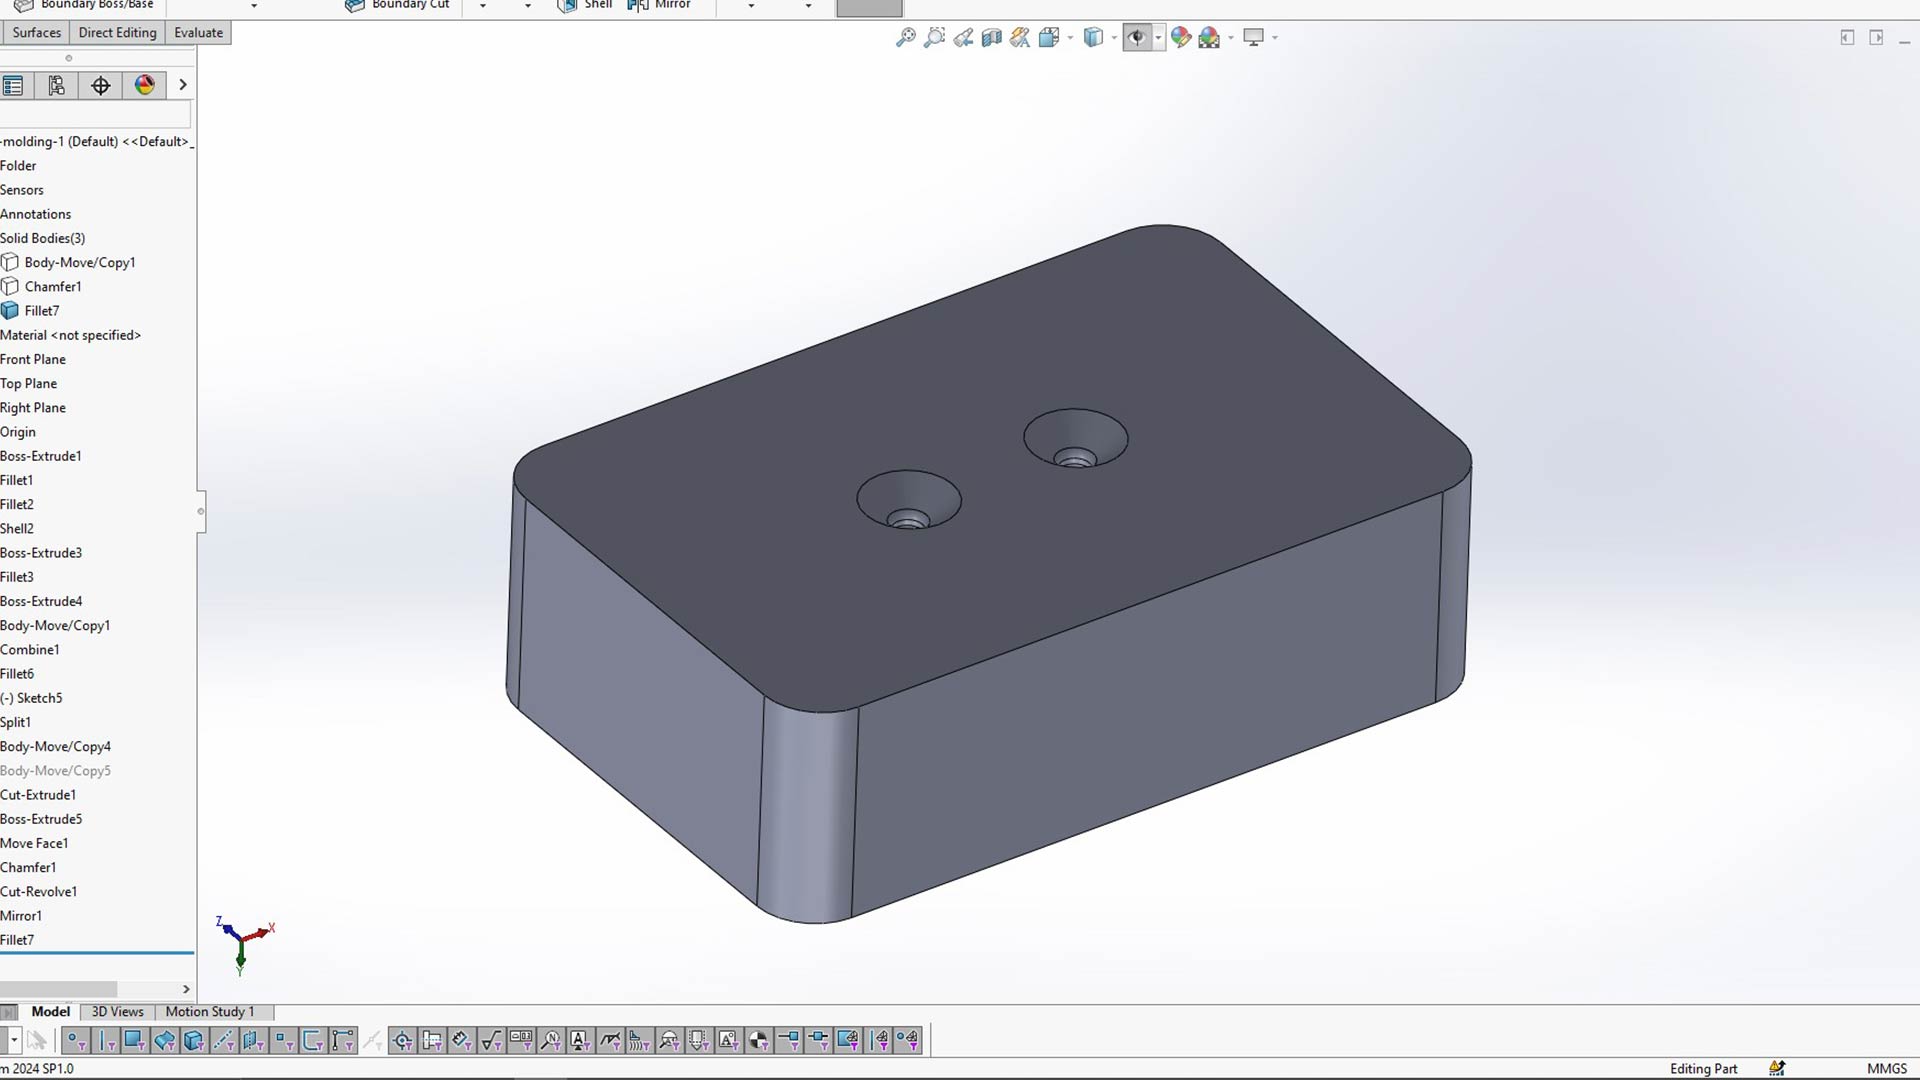The width and height of the screenshot is (1920, 1080).
Task: Select the Cut-Revolve1 feature
Action: click(39, 892)
